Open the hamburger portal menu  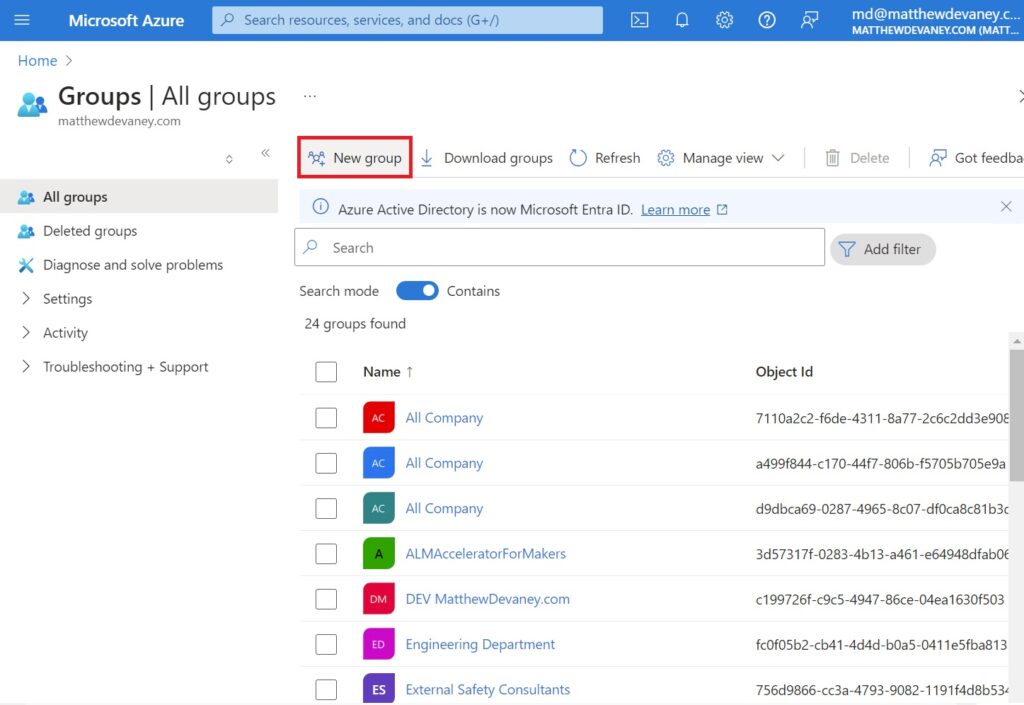pos(22,20)
